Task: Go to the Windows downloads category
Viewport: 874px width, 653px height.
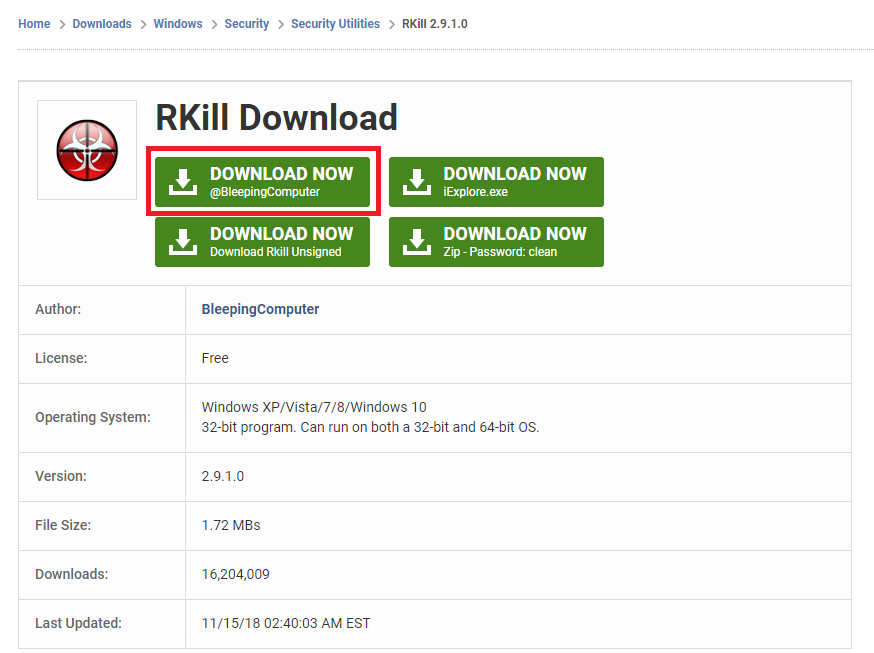Action: click(177, 23)
